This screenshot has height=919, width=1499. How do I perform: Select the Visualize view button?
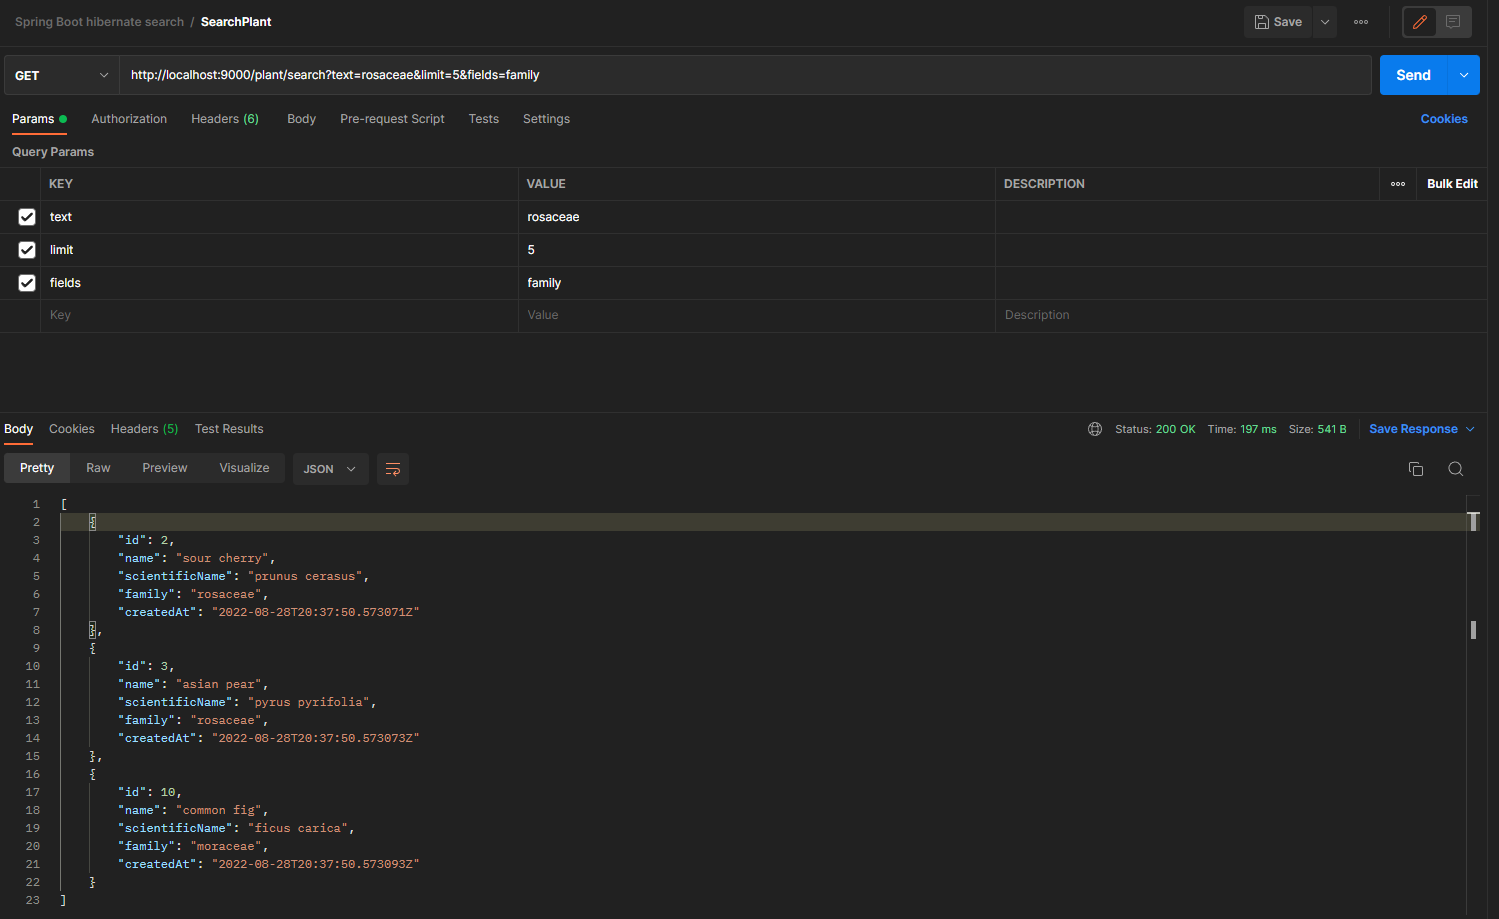(244, 468)
